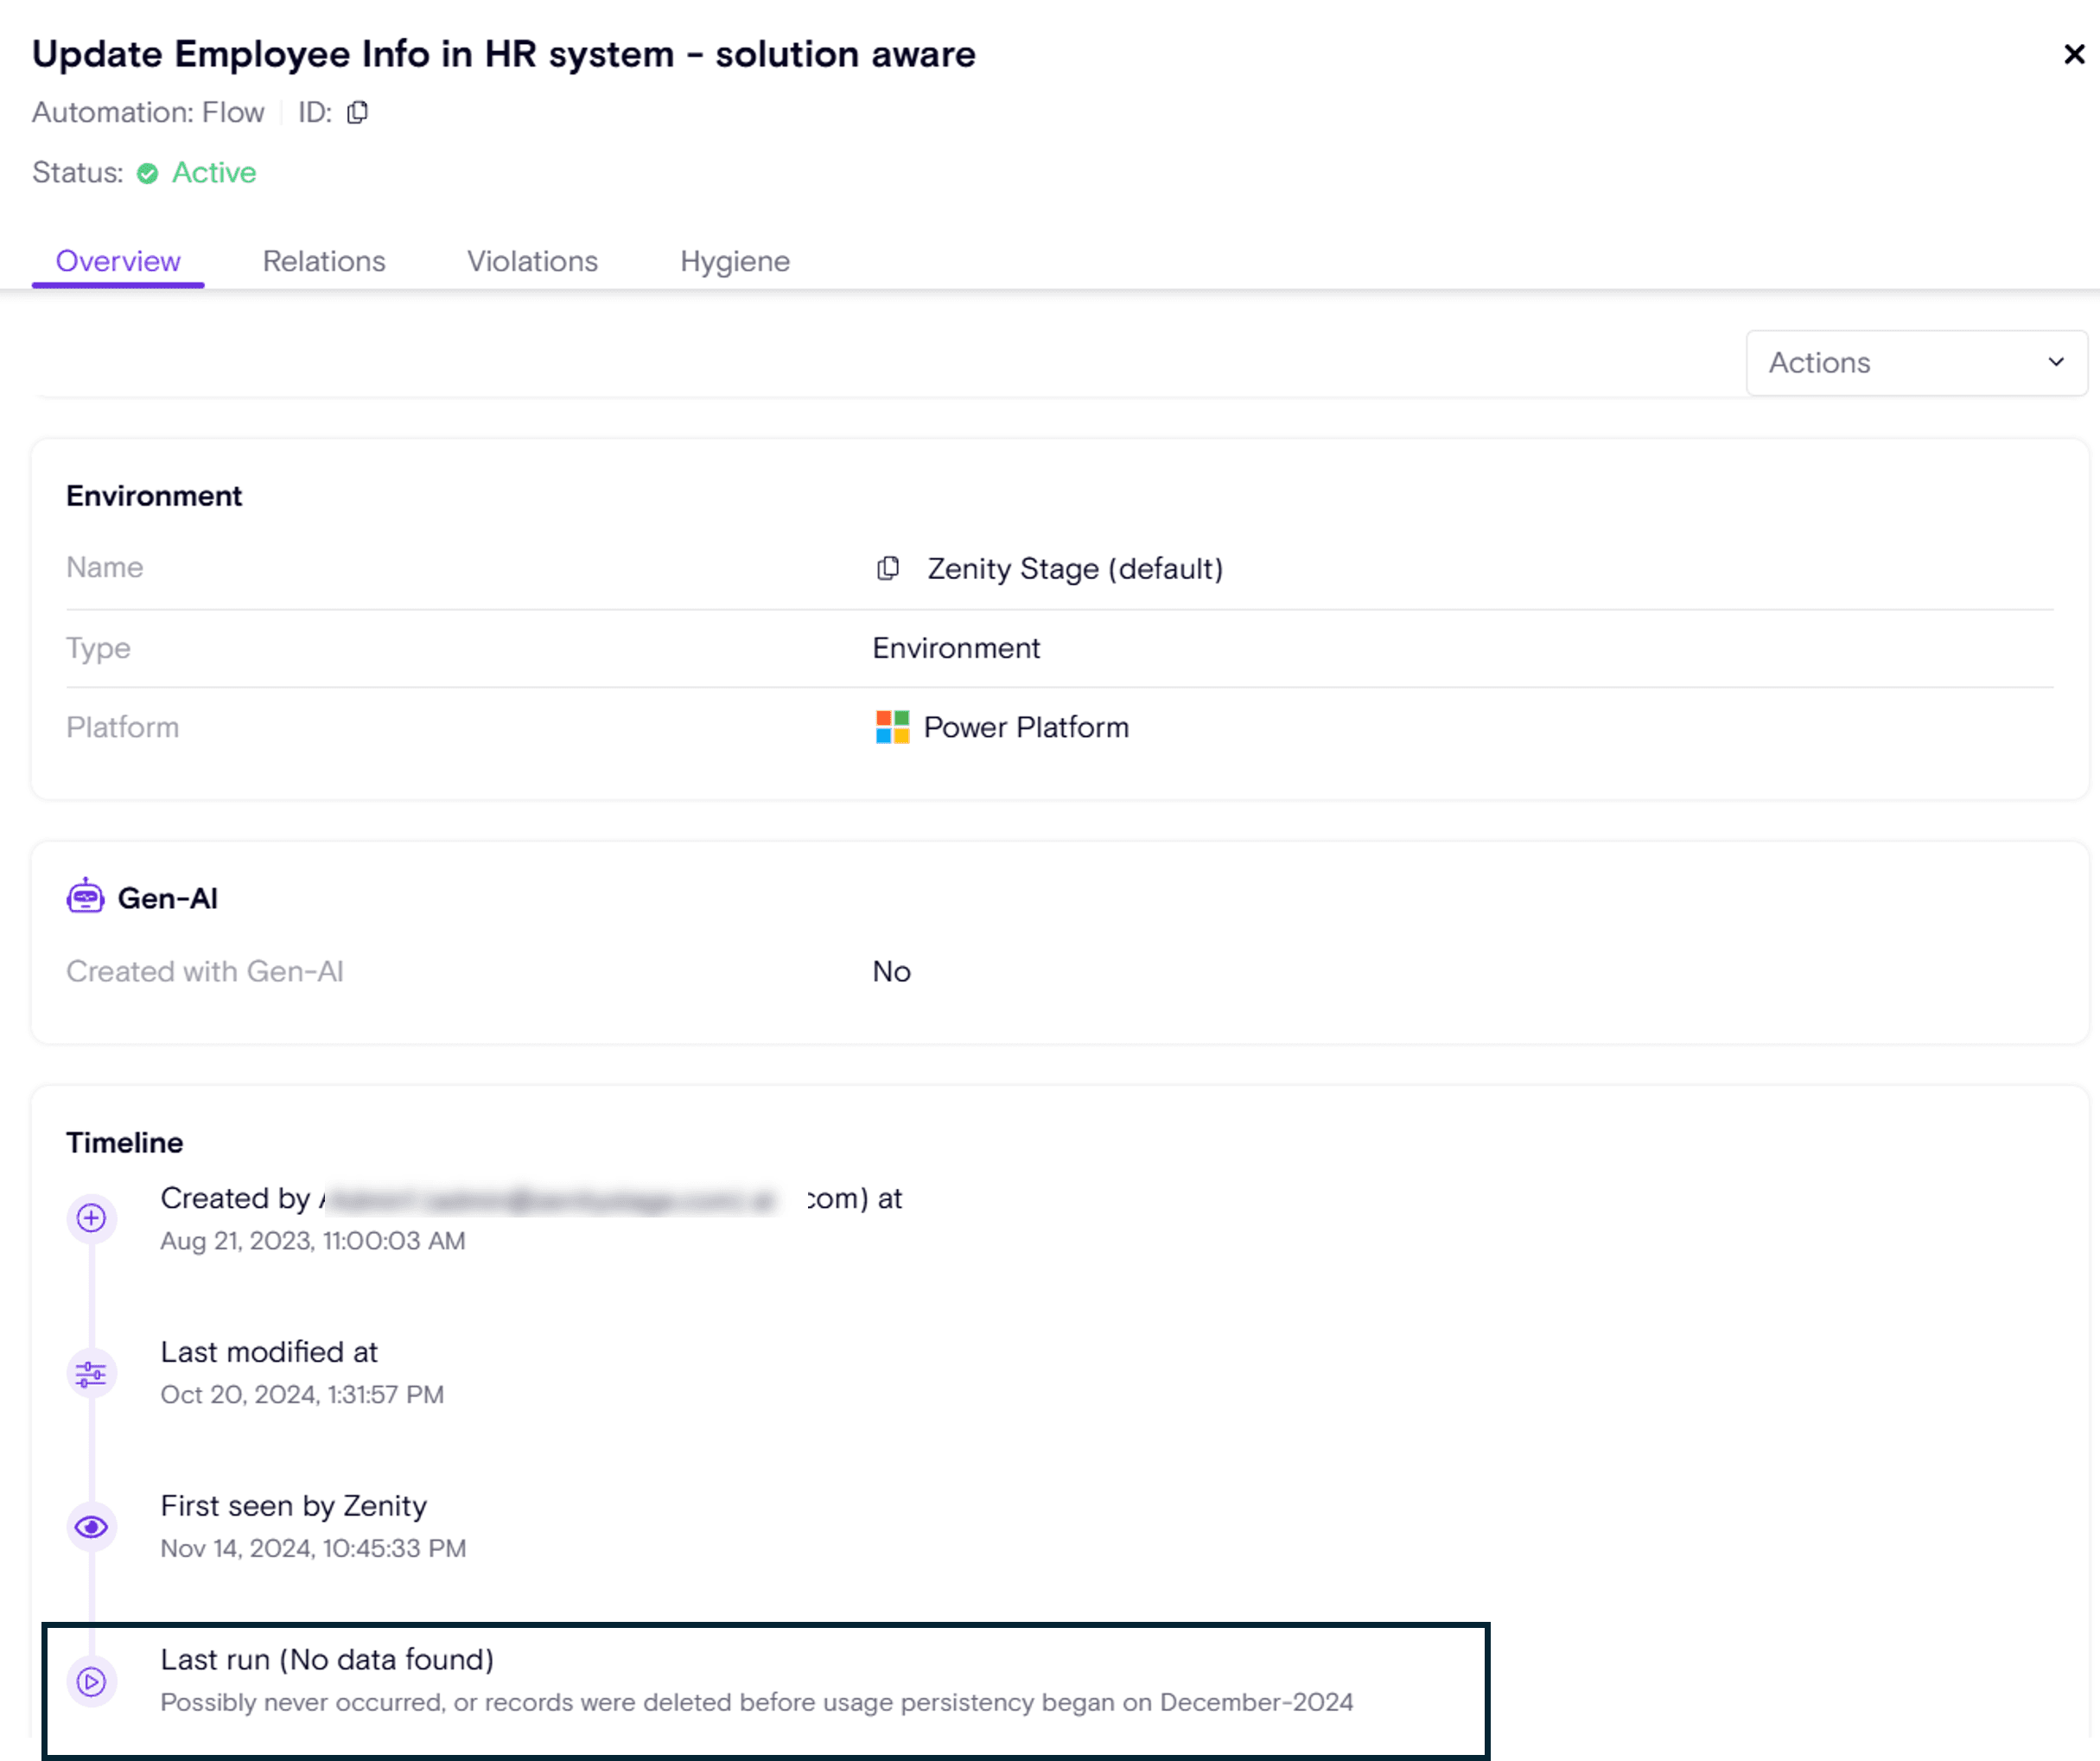Close the automation details panel
This screenshot has width=2100, height=1761.
[x=2074, y=54]
